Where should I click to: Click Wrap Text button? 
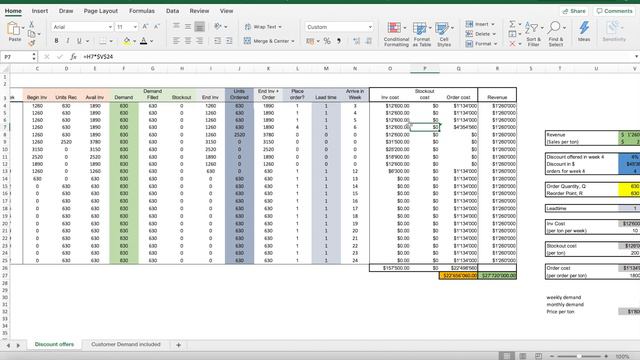263,27
